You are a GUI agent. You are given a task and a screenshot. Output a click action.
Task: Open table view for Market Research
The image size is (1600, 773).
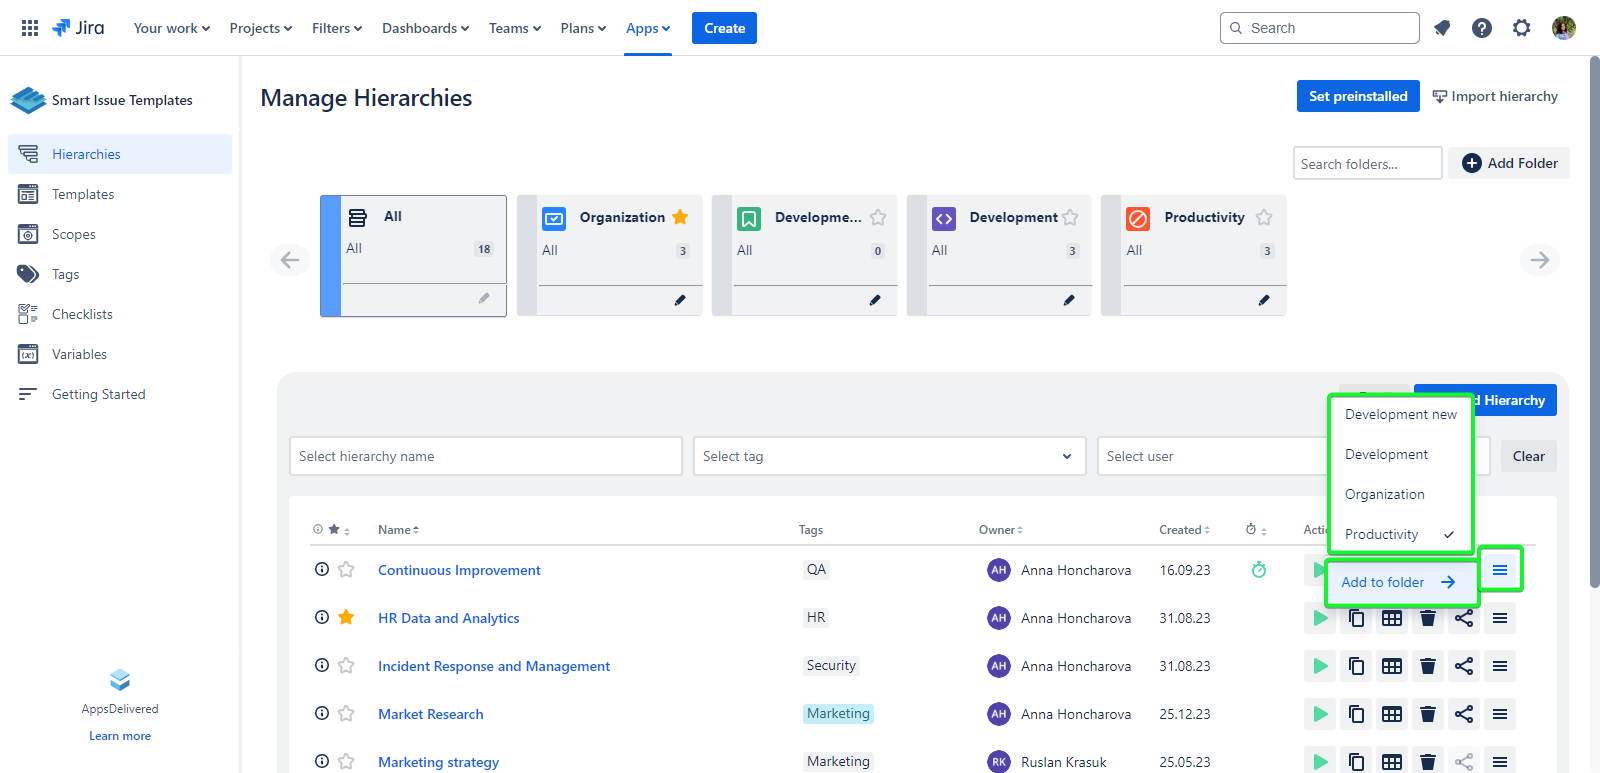pos(1392,714)
